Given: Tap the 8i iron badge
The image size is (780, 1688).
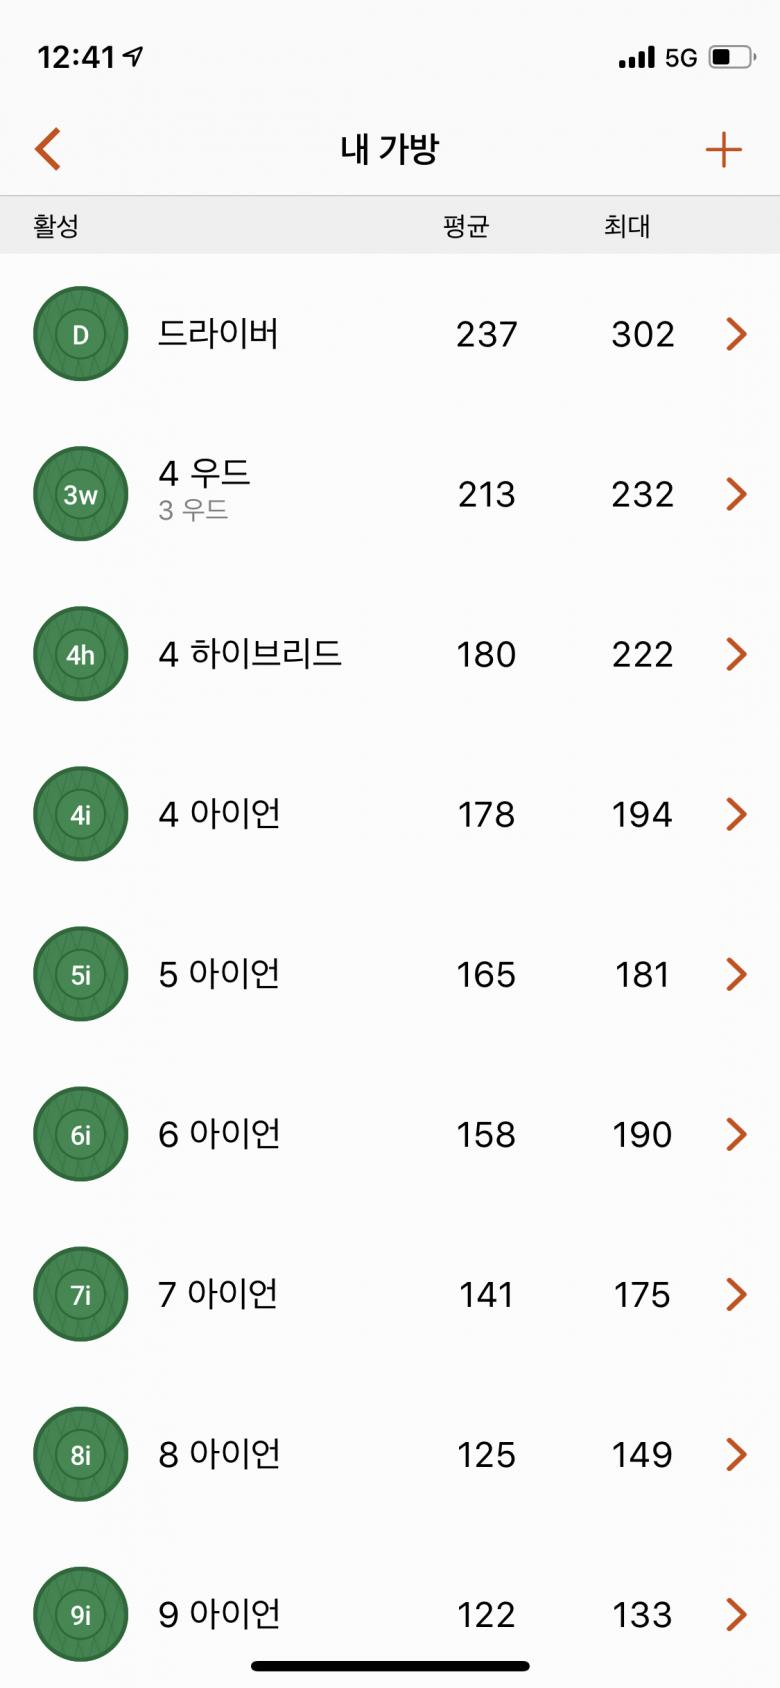Looking at the screenshot, I should 81,1454.
